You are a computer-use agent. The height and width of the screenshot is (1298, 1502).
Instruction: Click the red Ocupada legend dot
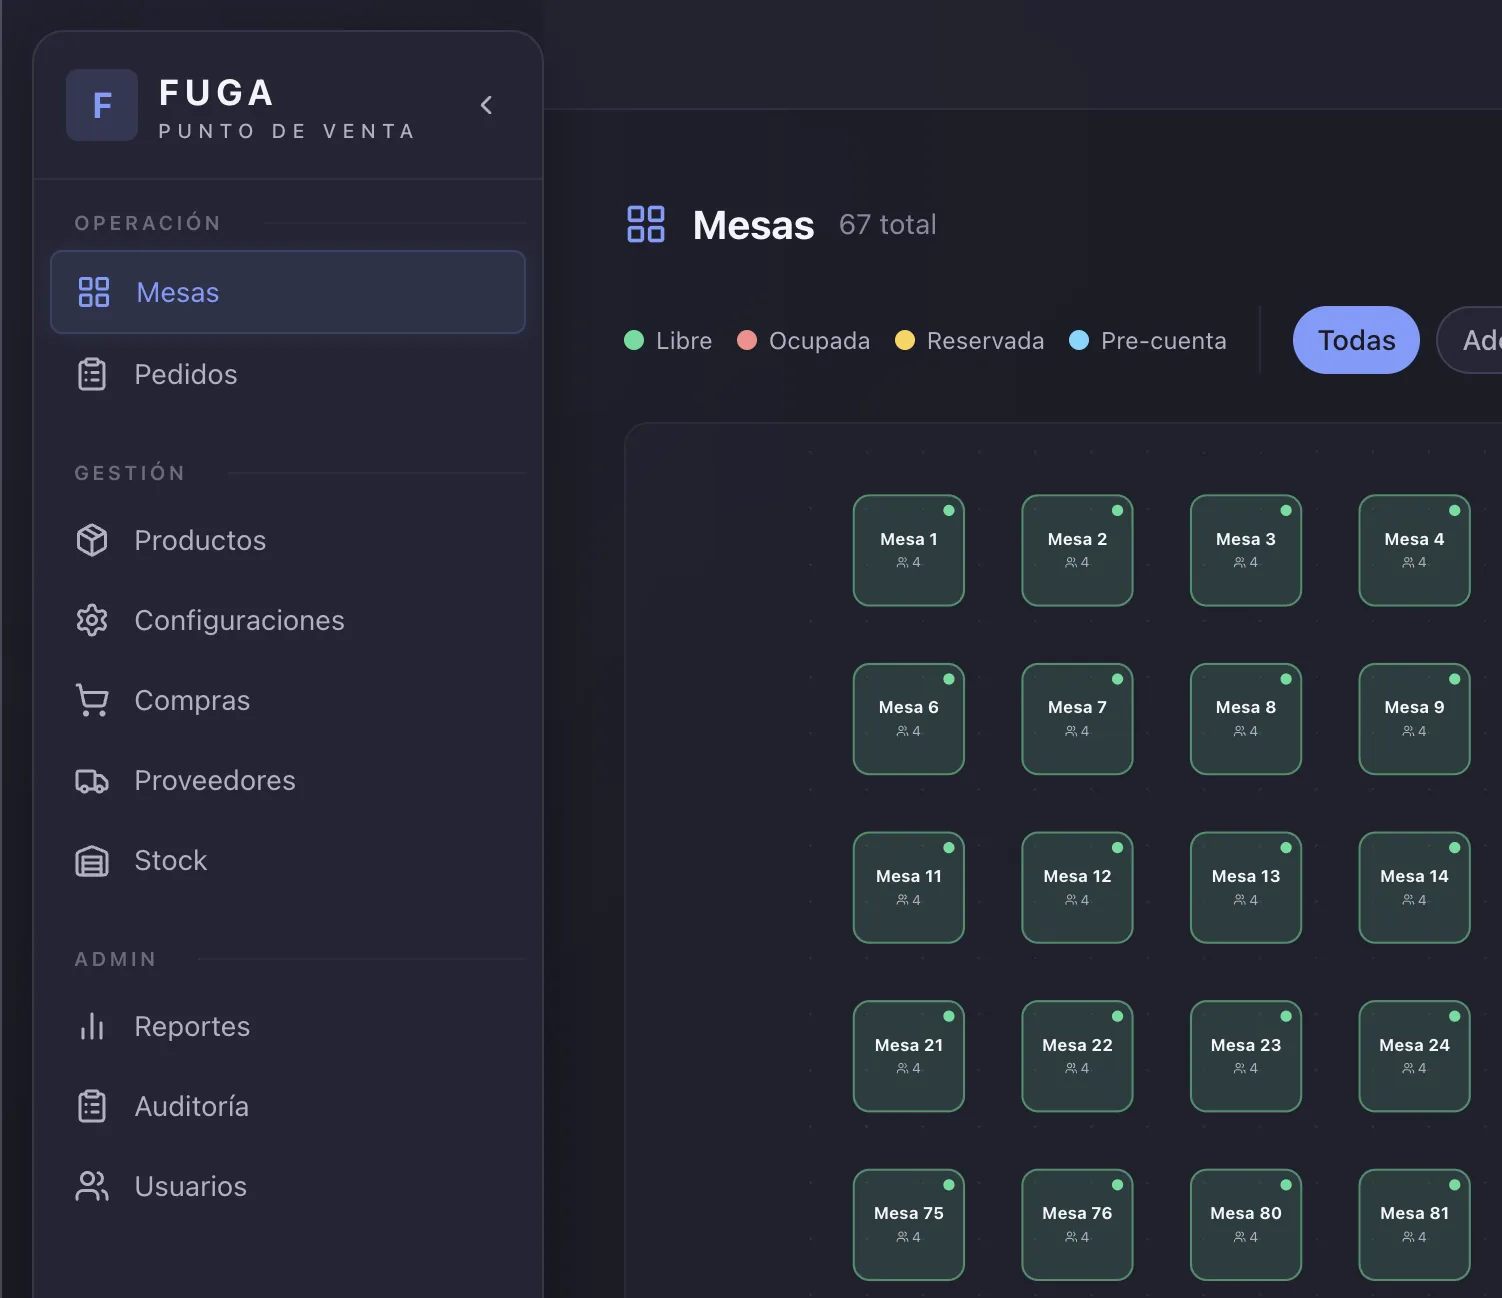click(747, 340)
